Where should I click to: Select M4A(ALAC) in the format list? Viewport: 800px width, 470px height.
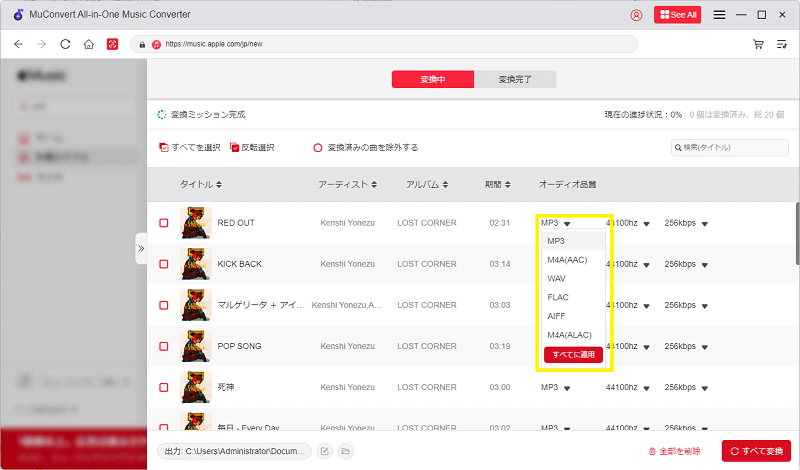(573, 335)
